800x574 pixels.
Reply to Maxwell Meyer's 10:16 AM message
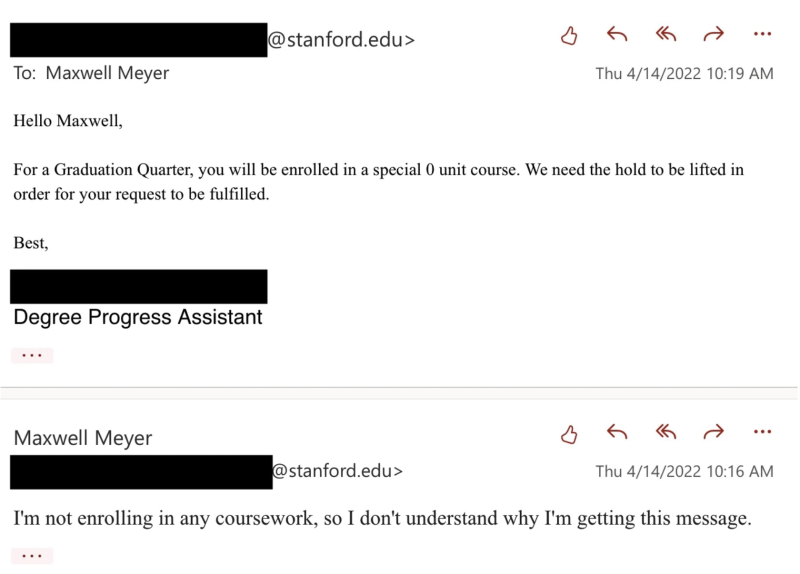point(617,432)
